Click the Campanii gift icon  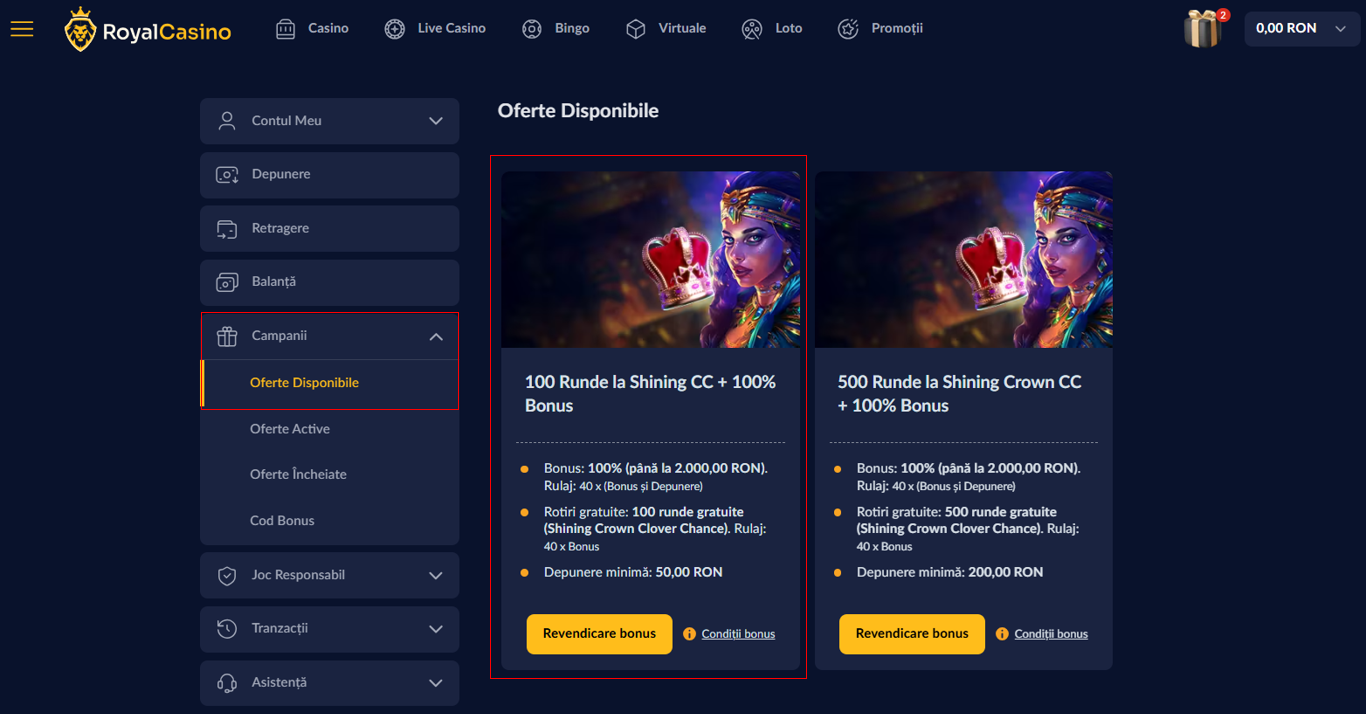click(x=227, y=336)
